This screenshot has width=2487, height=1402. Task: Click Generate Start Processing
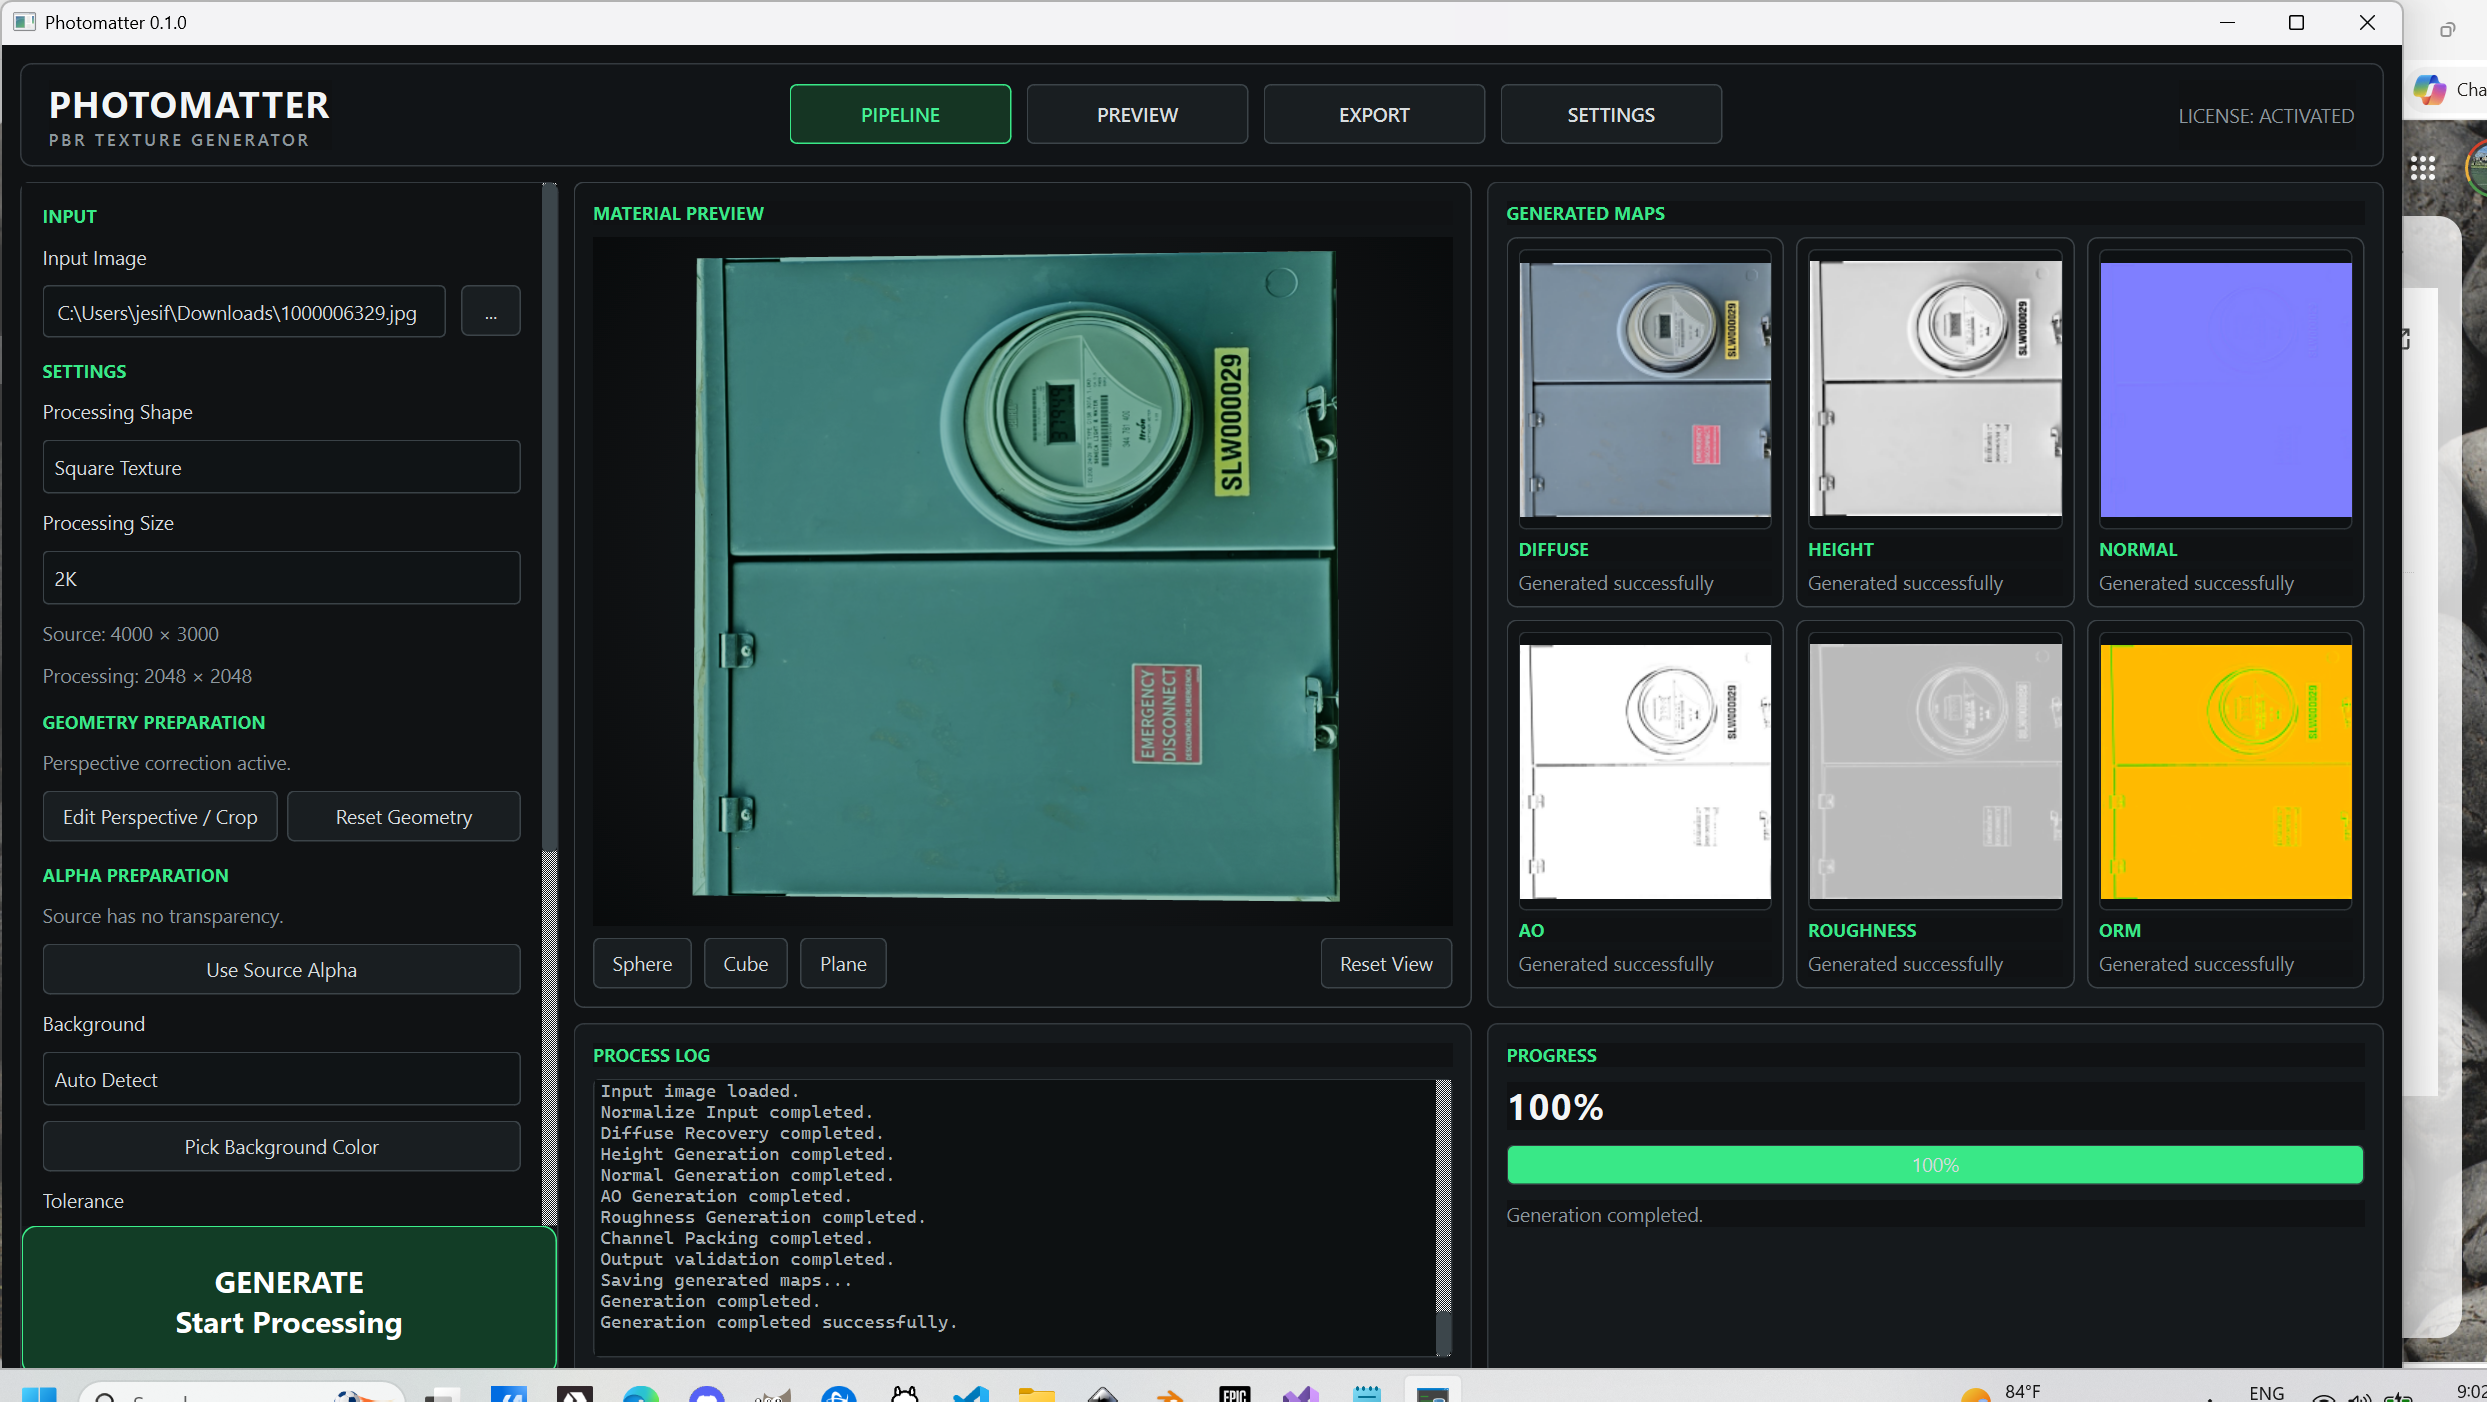click(x=289, y=1301)
